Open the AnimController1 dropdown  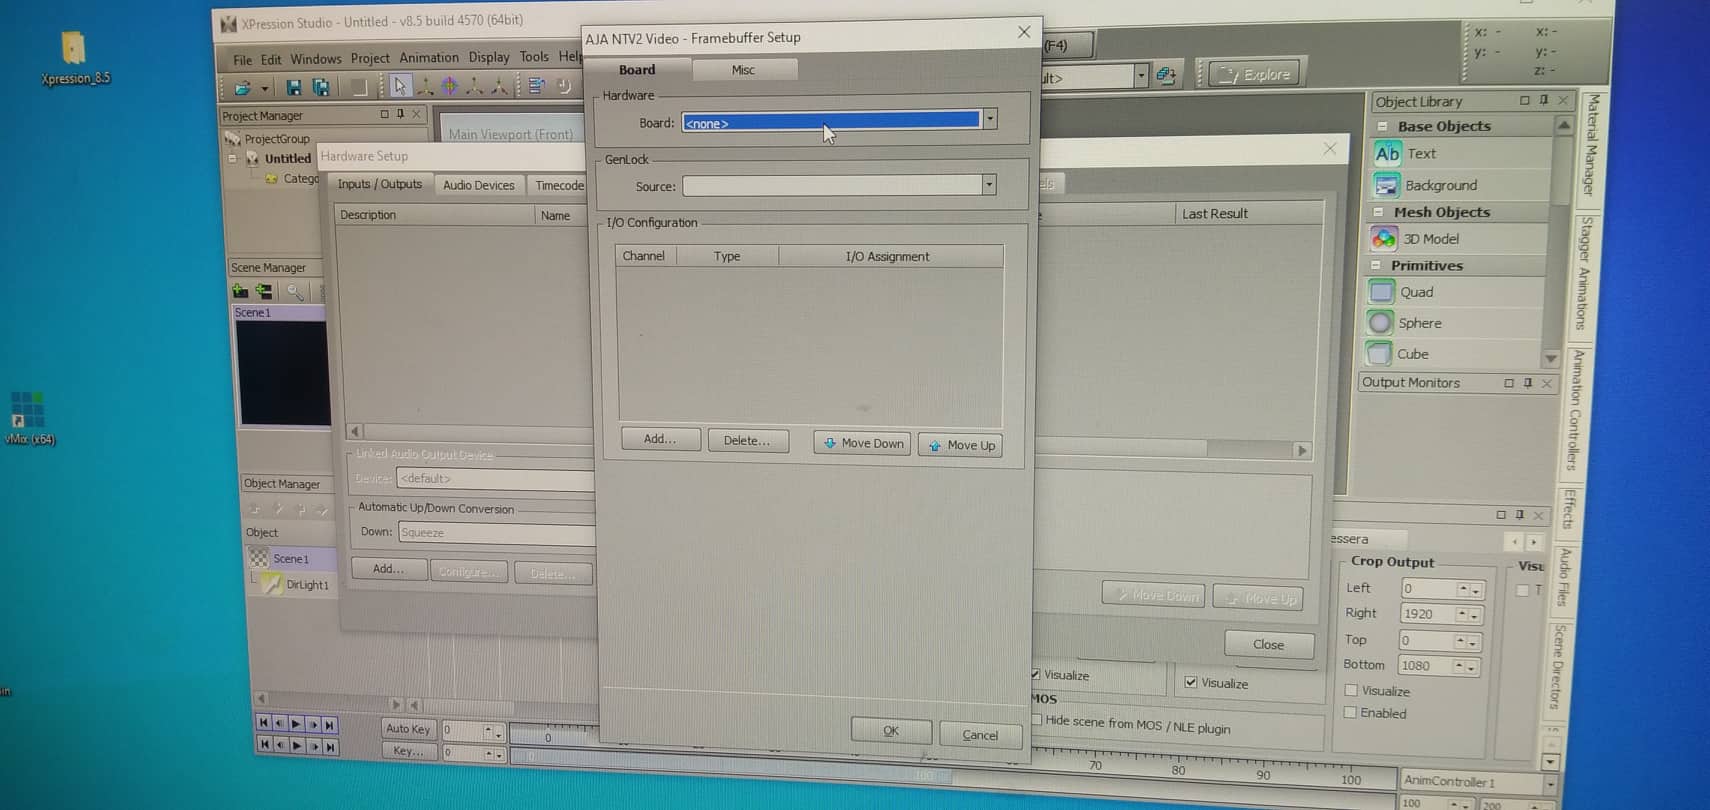(1550, 783)
